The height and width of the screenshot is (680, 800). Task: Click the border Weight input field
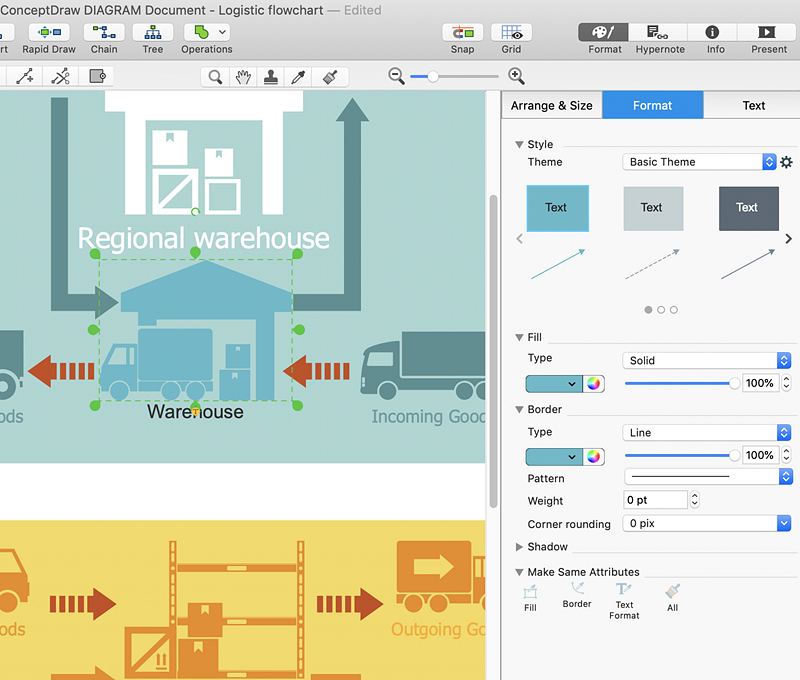[655, 500]
